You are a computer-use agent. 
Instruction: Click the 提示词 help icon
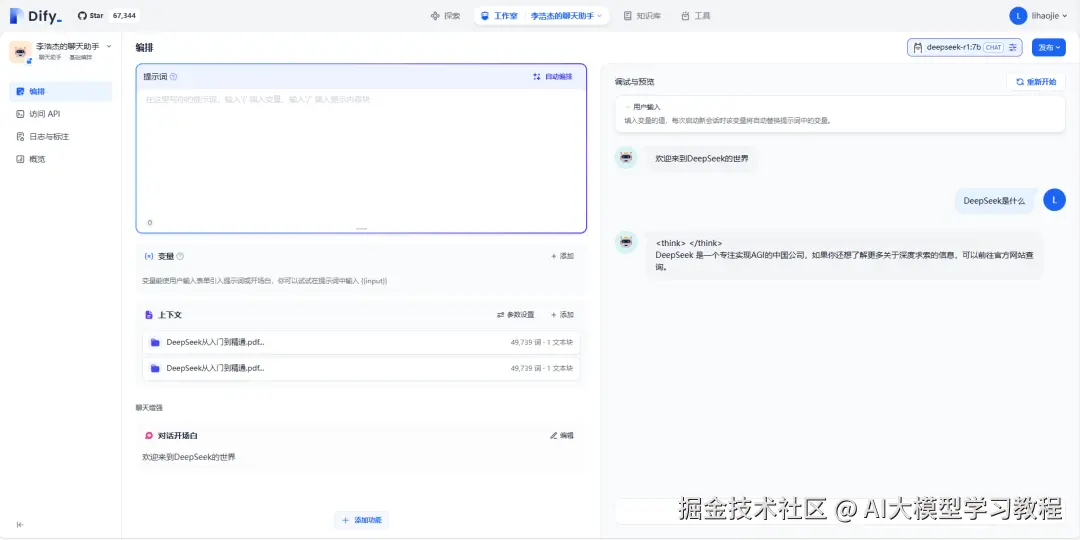[x=174, y=77]
